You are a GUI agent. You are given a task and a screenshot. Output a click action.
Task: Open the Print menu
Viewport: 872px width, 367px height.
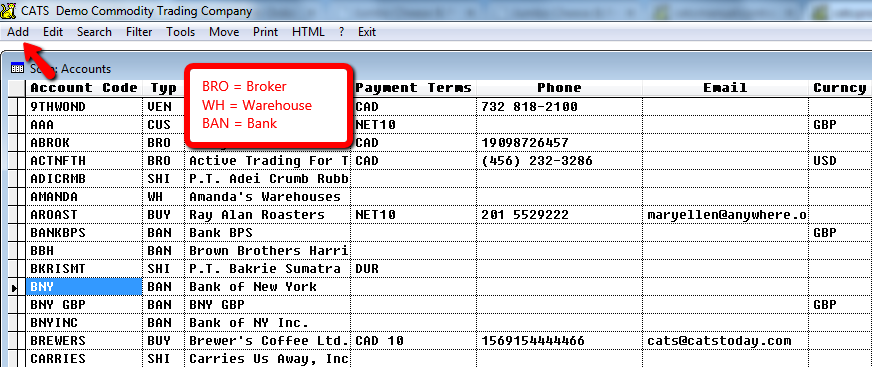pos(265,32)
